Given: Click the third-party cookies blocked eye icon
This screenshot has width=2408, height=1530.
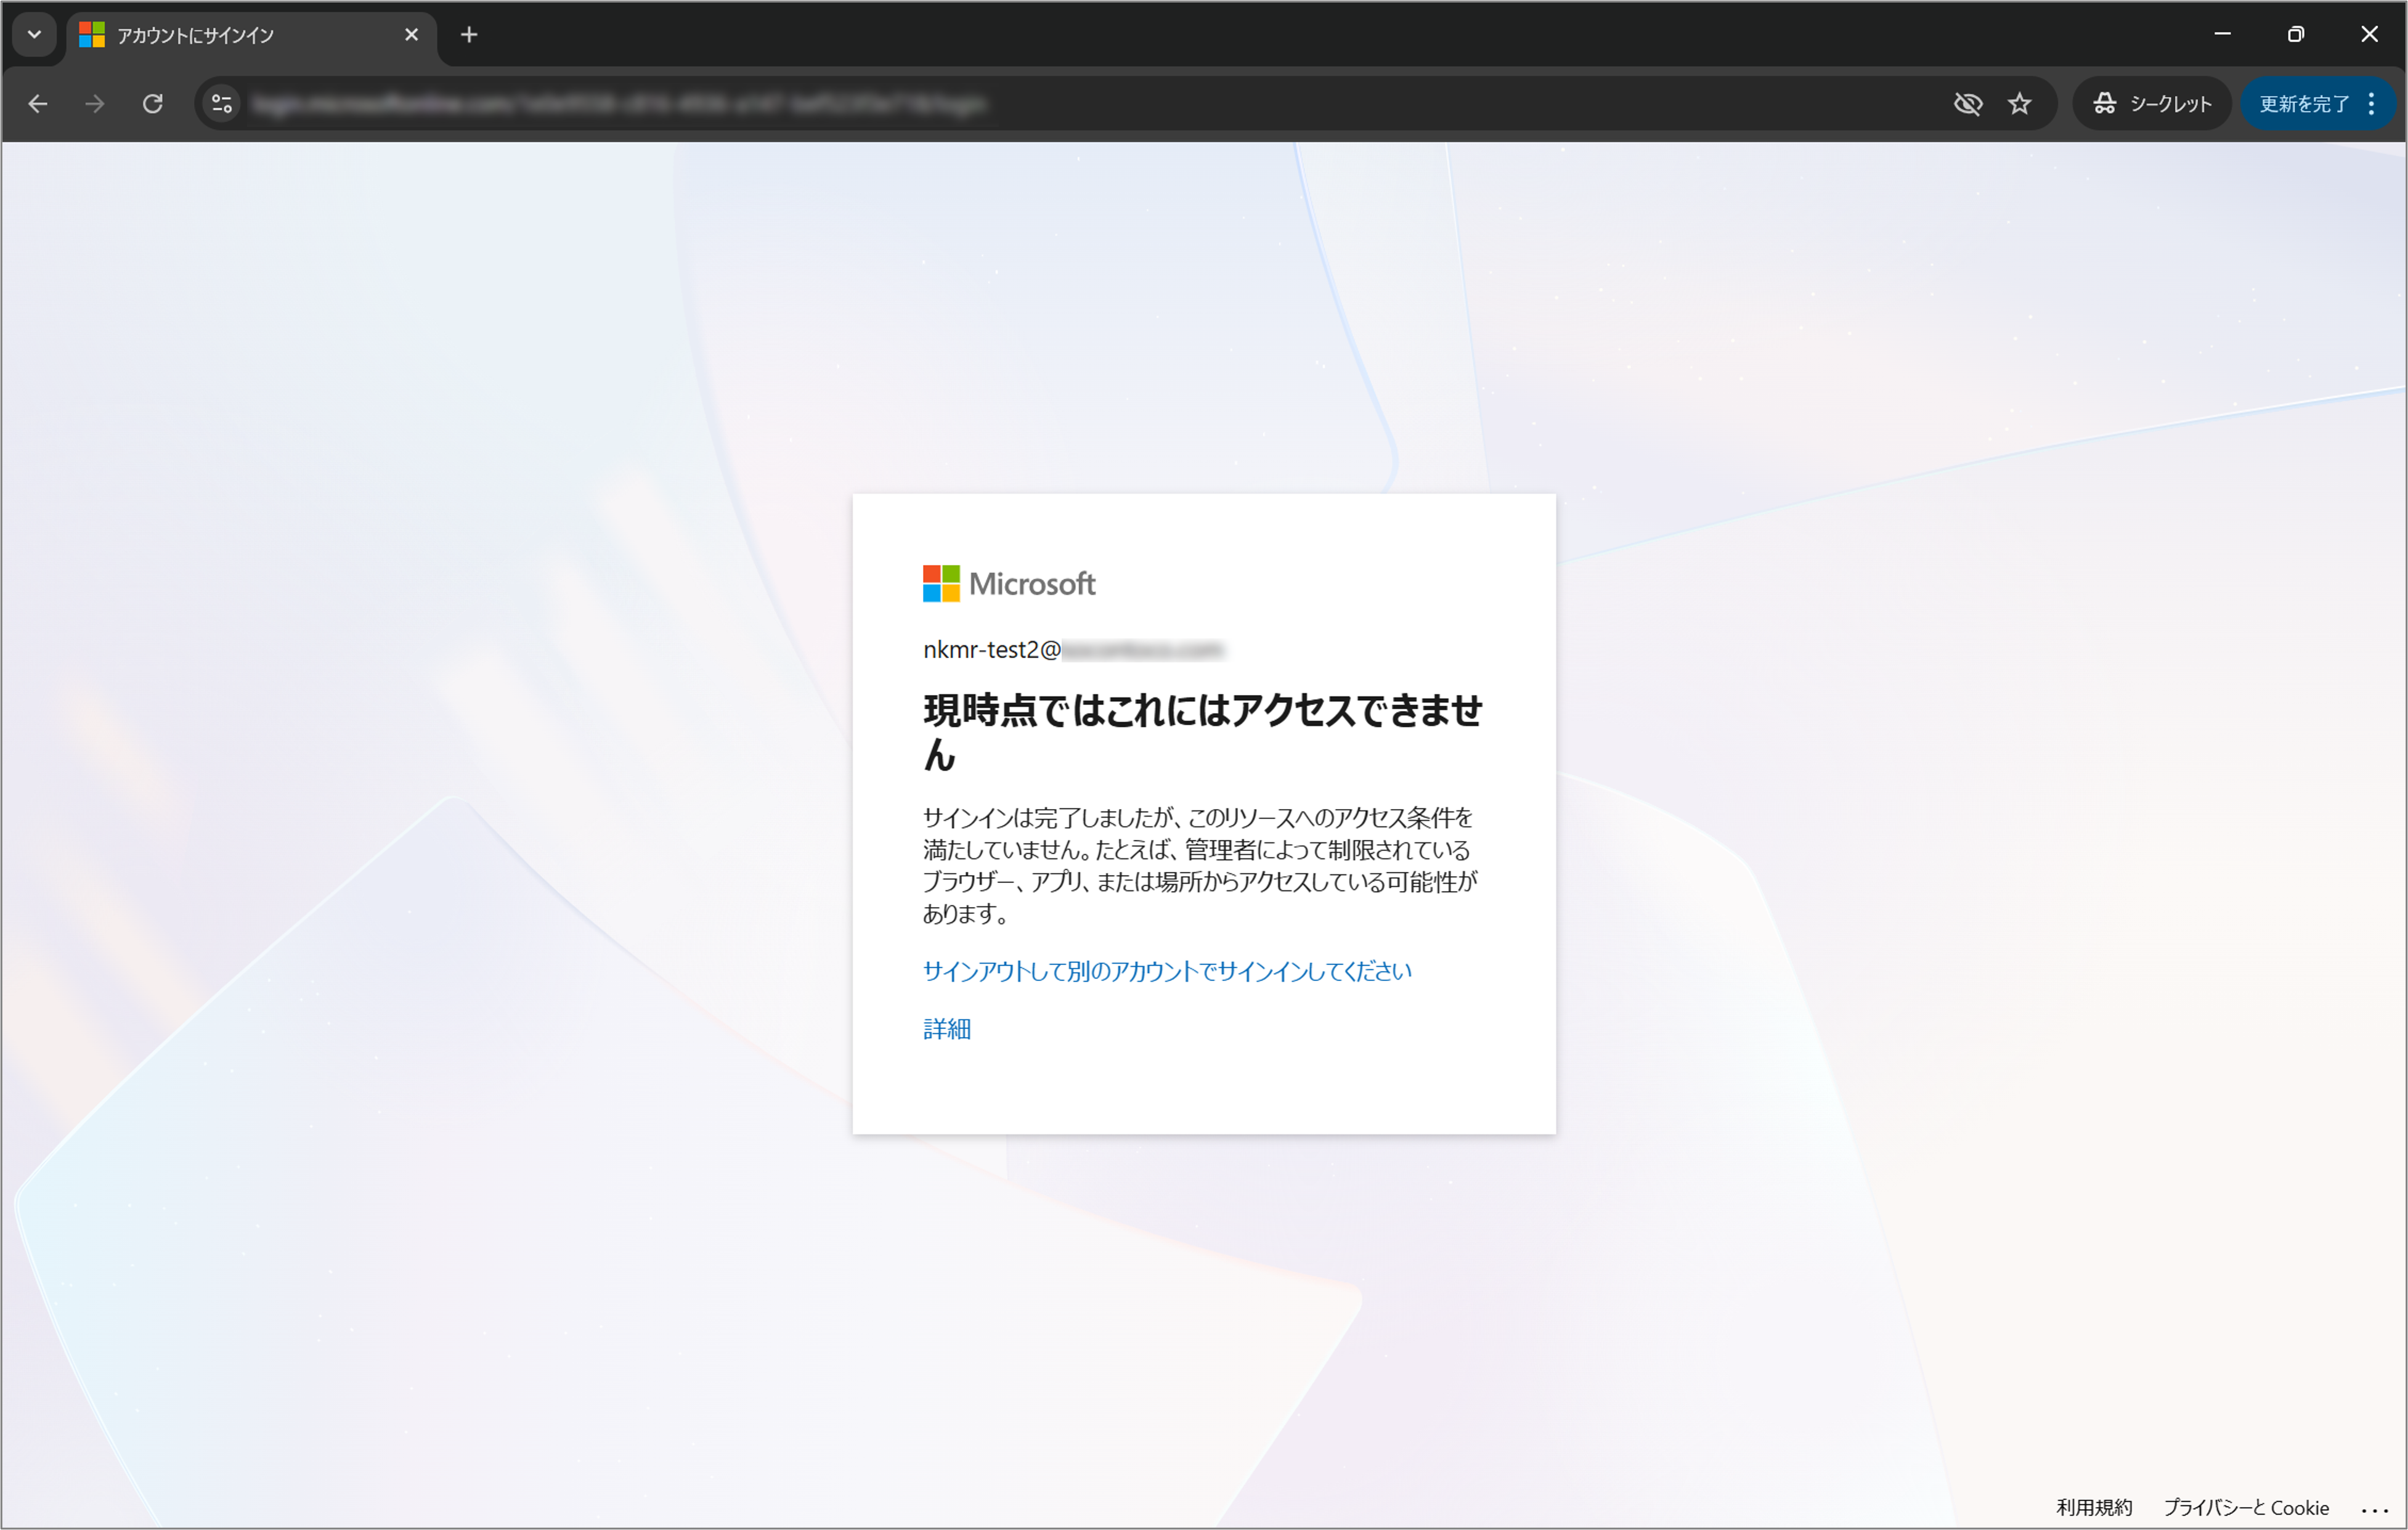Looking at the screenshot, I should (1967, 104).
